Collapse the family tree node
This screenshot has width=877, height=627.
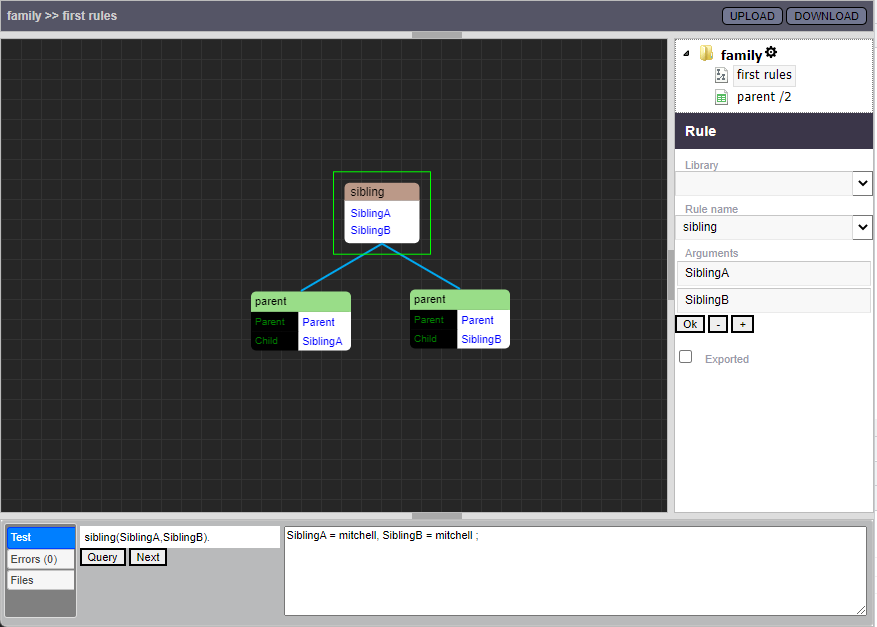coord(686,54)
